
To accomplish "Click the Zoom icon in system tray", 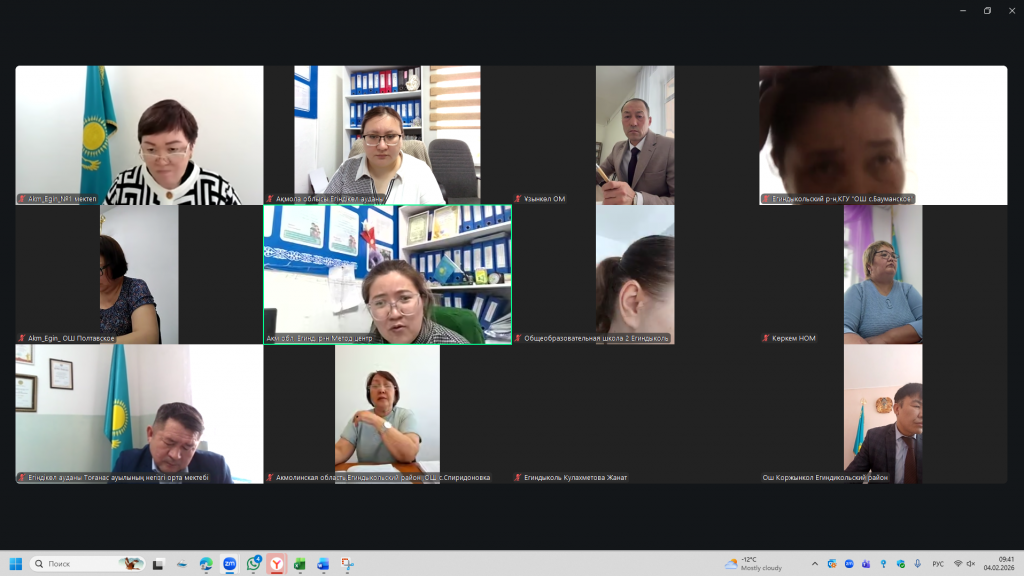I will tap(849, 564).
